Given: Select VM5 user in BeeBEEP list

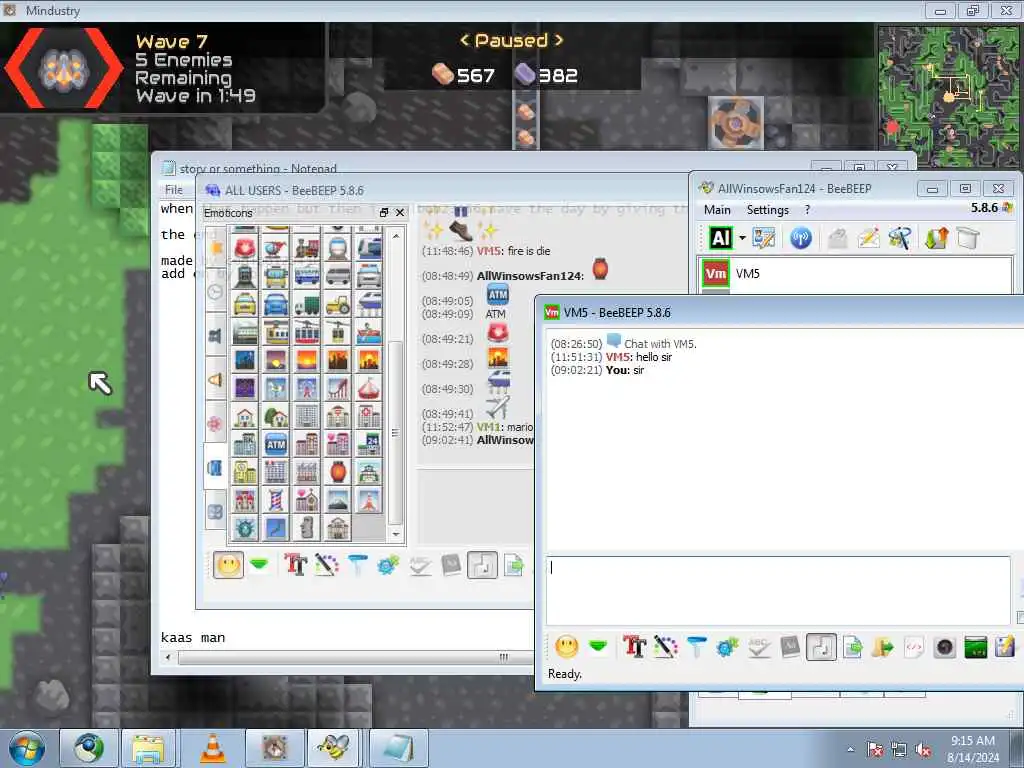Looking at the screenshot, I should click(x=856, y=274).
